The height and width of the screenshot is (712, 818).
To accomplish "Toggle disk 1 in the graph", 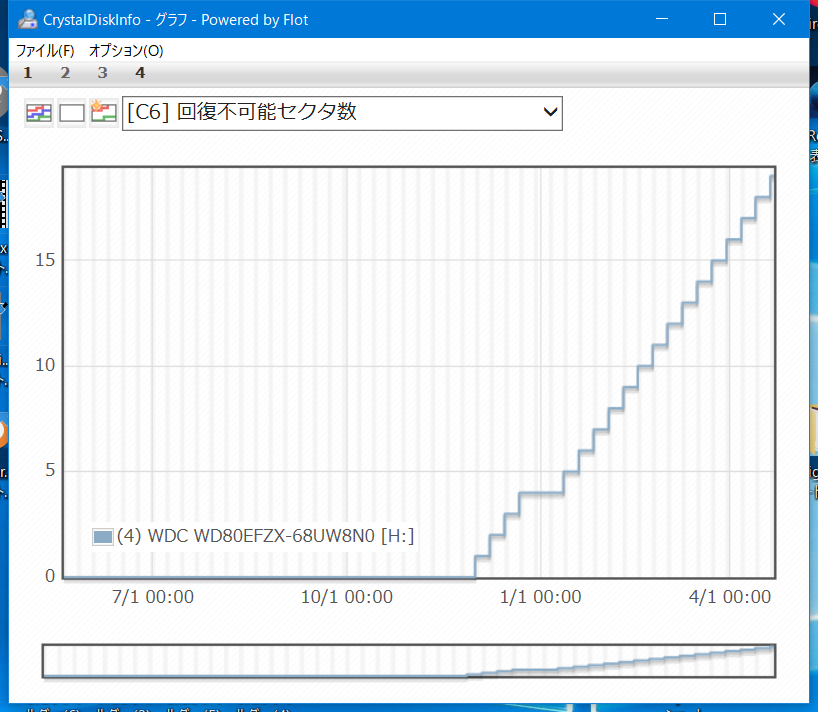I will [27, 73].
